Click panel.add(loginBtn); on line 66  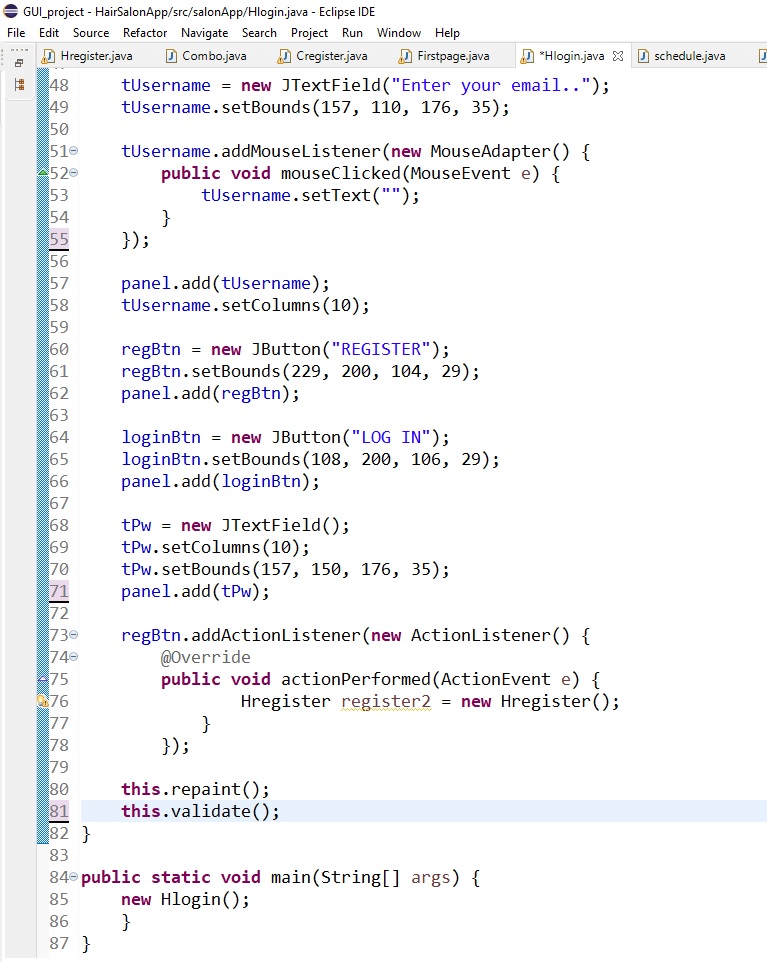[x=220, y=482]
